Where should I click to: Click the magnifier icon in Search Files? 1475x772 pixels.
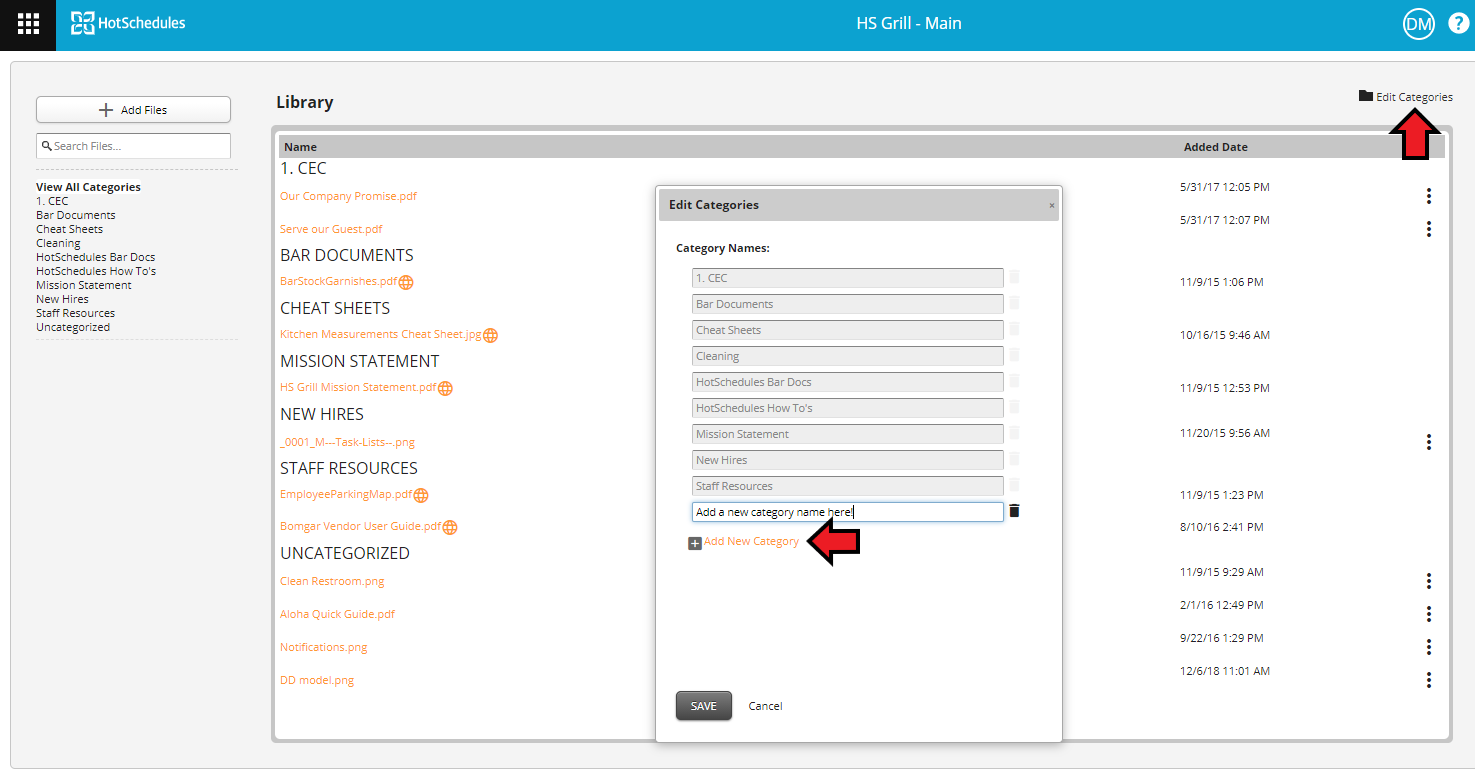(46, 146)
